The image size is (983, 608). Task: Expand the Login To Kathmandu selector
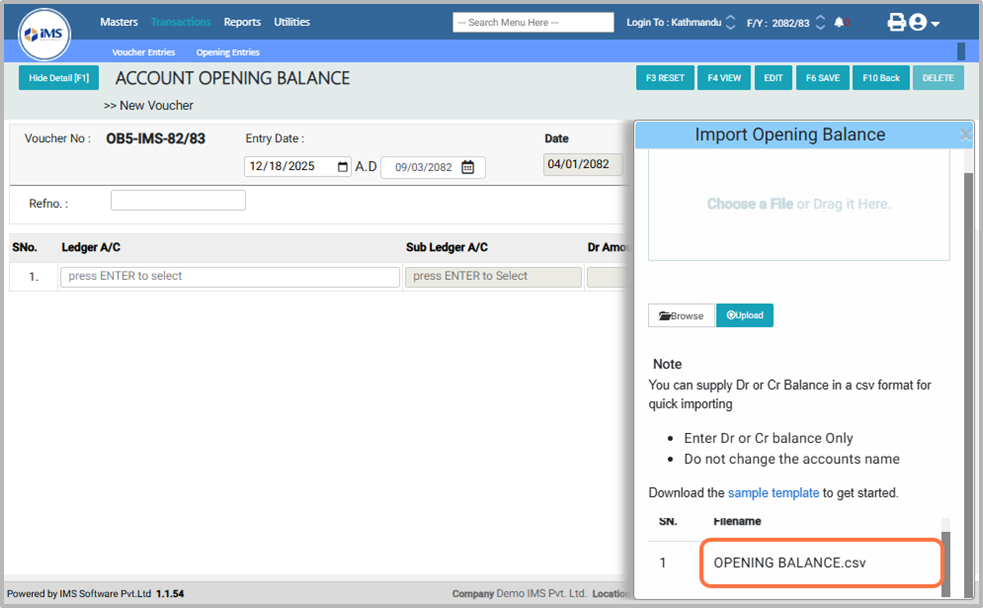tap(730, 22)
